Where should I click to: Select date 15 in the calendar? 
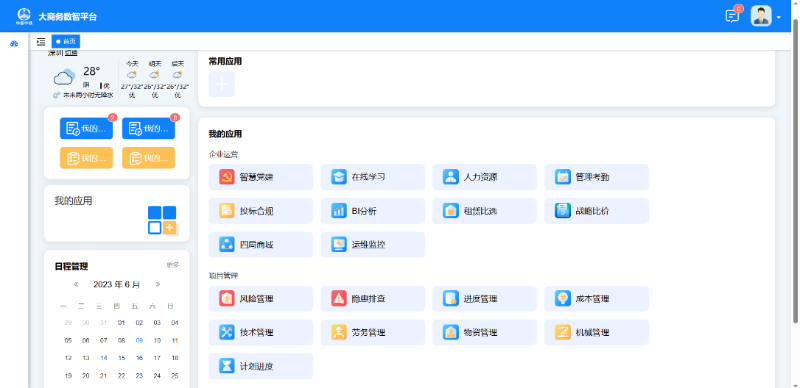click(x=121, y=358)
